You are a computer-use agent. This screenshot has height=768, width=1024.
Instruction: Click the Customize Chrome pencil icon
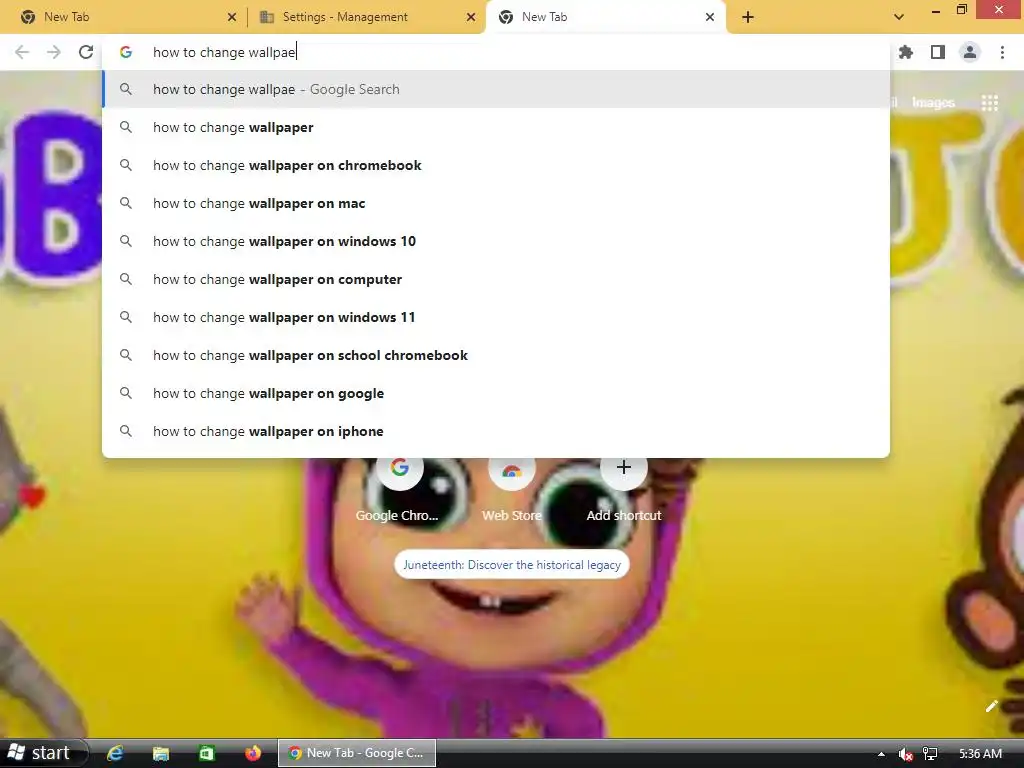[x=991, y=706]
